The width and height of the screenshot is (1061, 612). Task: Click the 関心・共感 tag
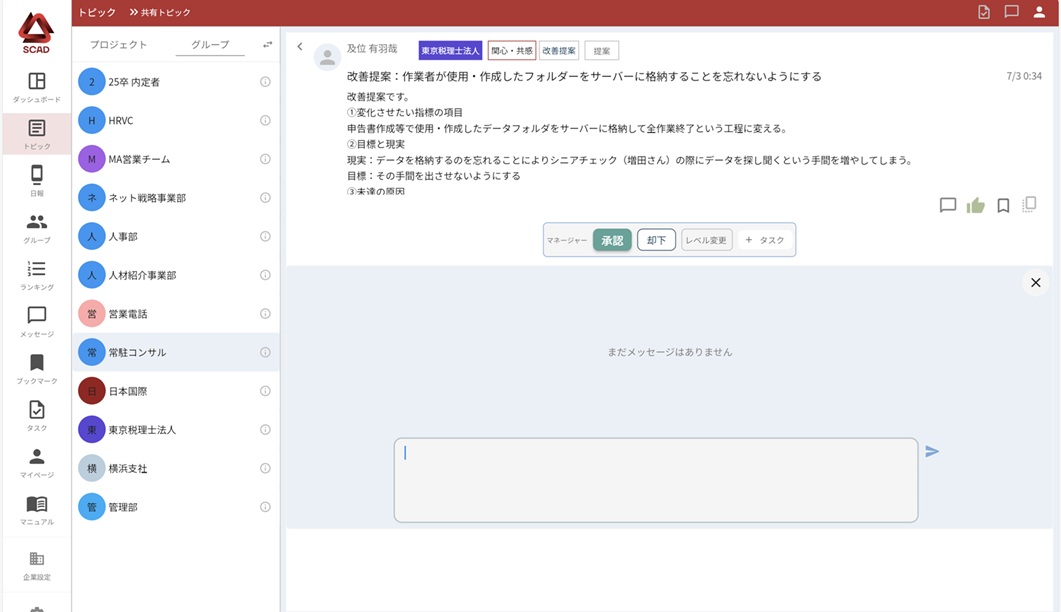click(512, 51)
